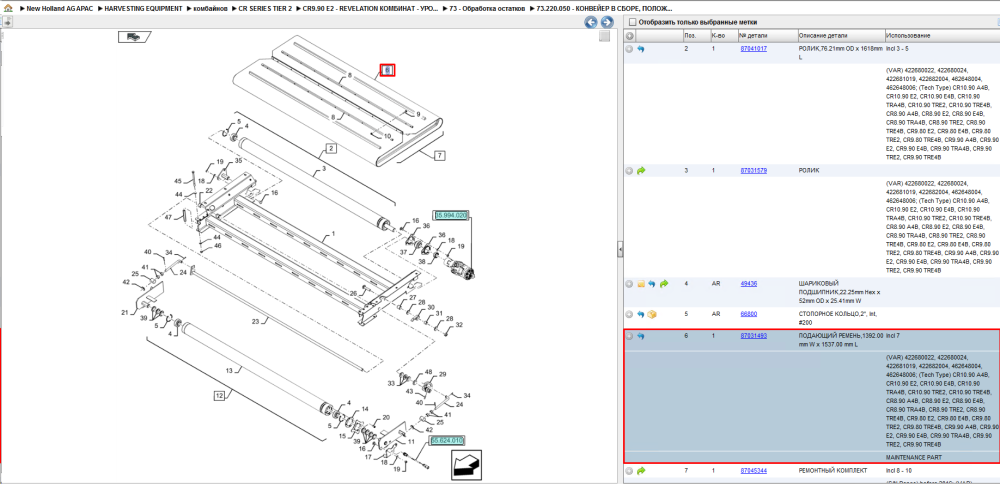Screen dimensions: 1000x484
Task: Open CR SERIES TIER 2 breadcrumb
Action: (x=265, y=9)
